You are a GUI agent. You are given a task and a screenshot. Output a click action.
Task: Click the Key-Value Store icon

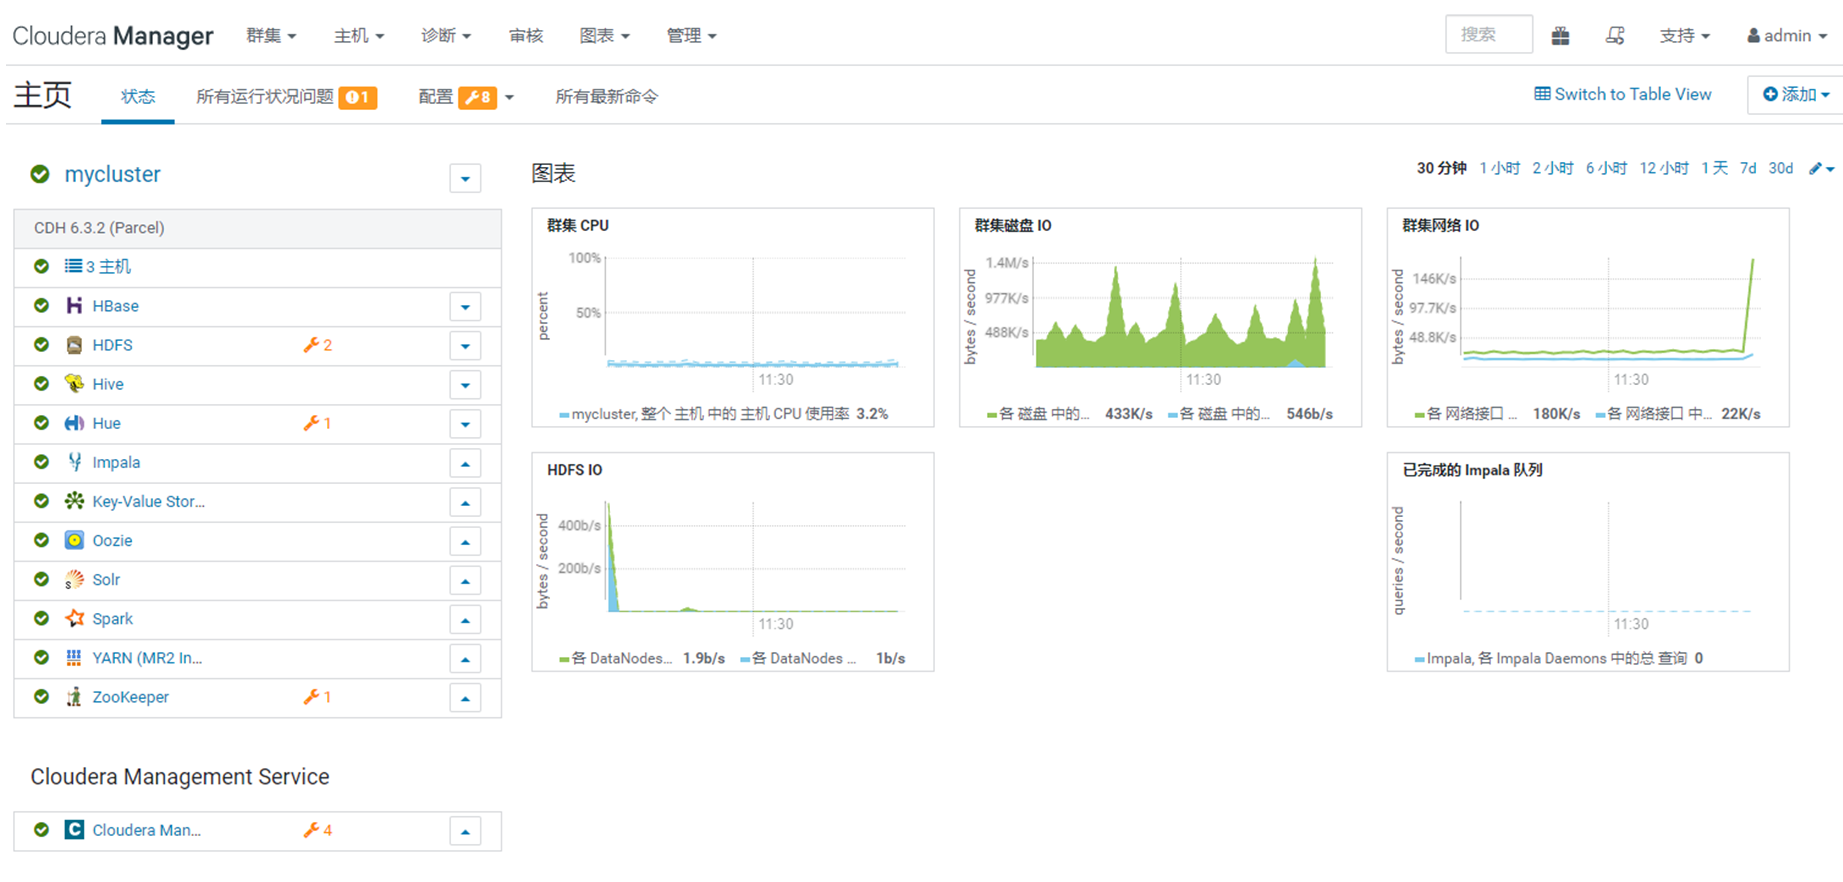point(74,501)
